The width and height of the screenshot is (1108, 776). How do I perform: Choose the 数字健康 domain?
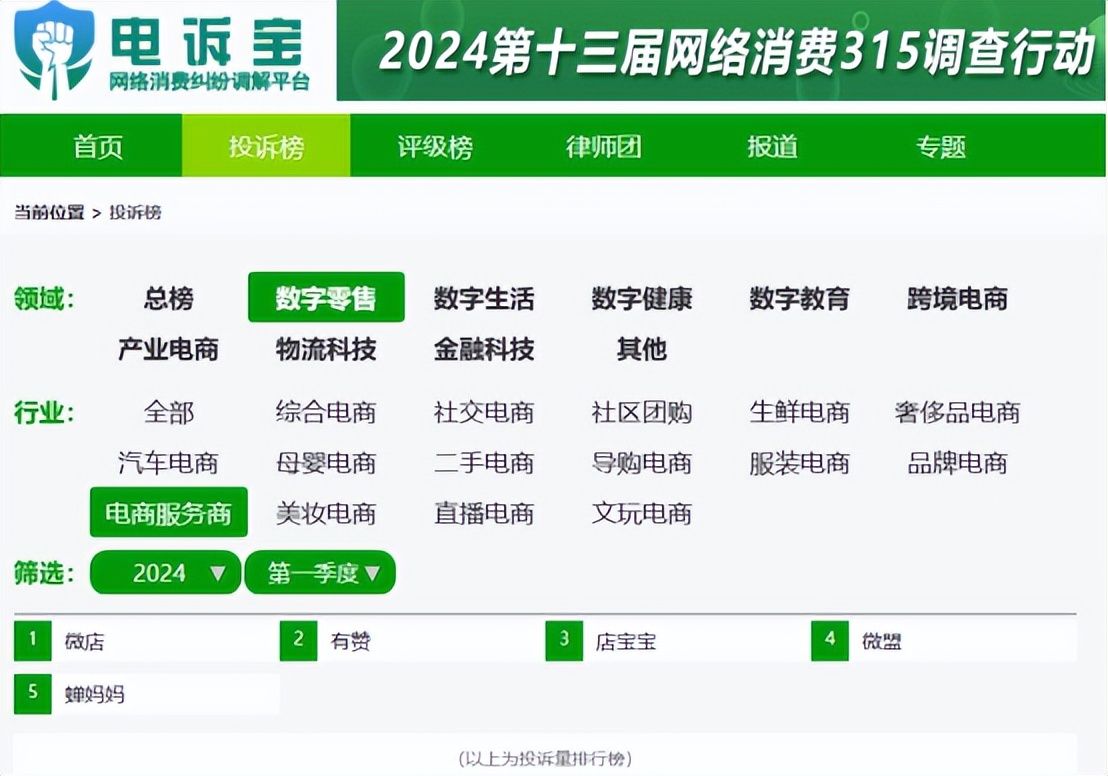pos(642,298)
